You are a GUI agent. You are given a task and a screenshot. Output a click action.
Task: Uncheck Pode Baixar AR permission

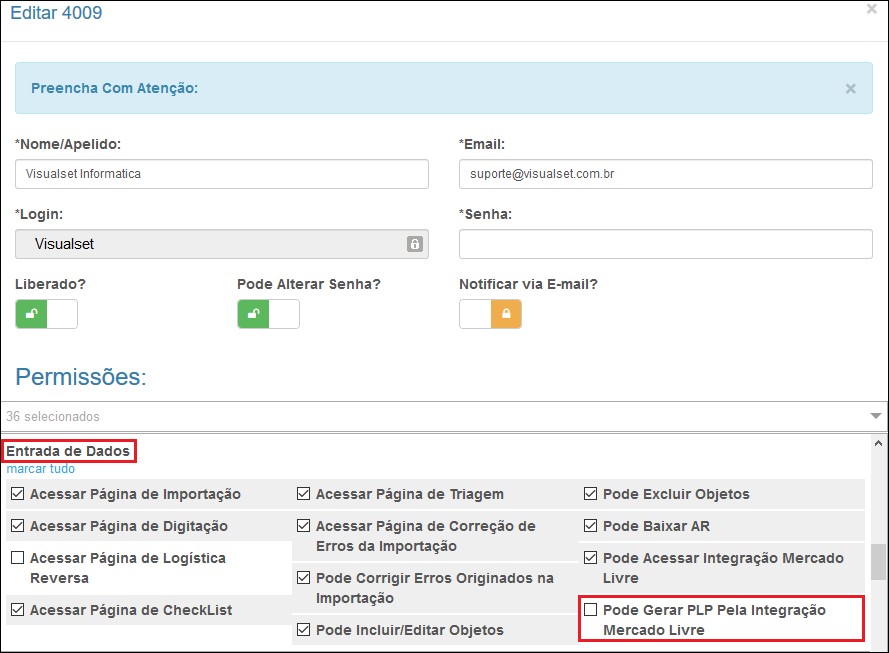tap(591, 526)
